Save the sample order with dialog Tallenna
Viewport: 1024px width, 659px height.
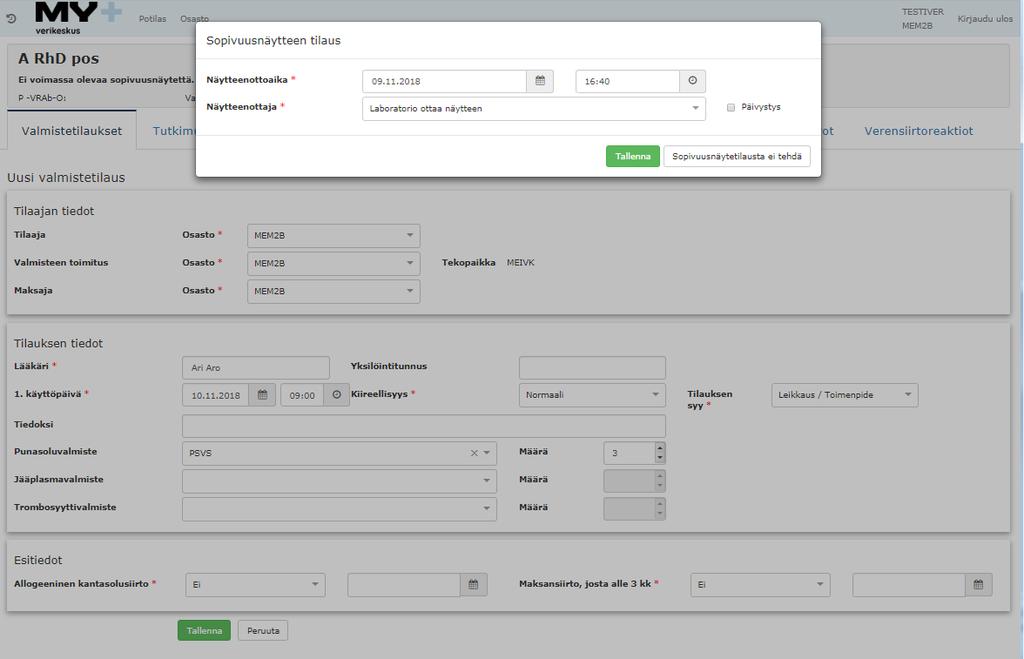tap(632, 156)
